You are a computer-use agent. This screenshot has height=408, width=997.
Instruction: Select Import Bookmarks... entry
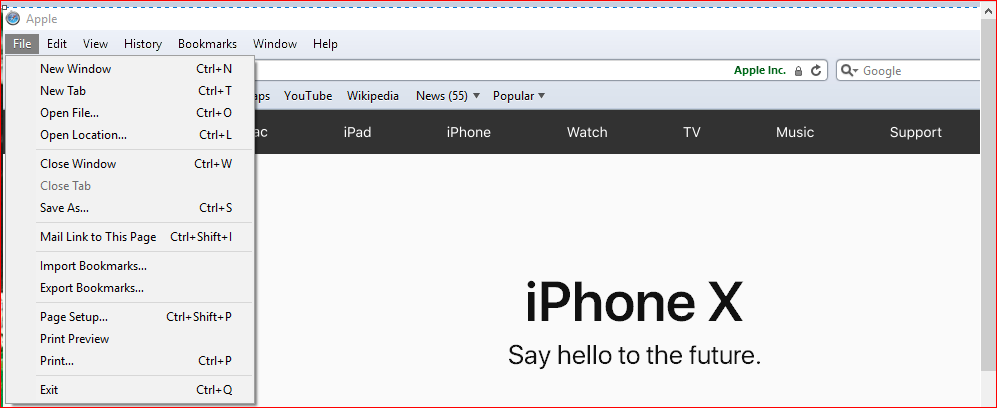click(130, 266)
